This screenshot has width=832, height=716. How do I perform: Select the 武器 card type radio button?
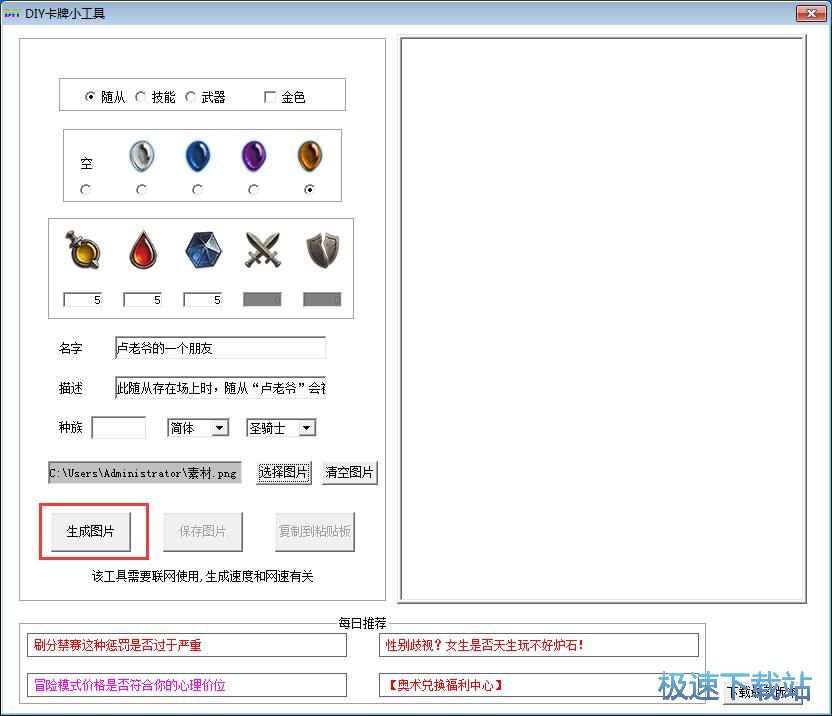coord(191,97)
